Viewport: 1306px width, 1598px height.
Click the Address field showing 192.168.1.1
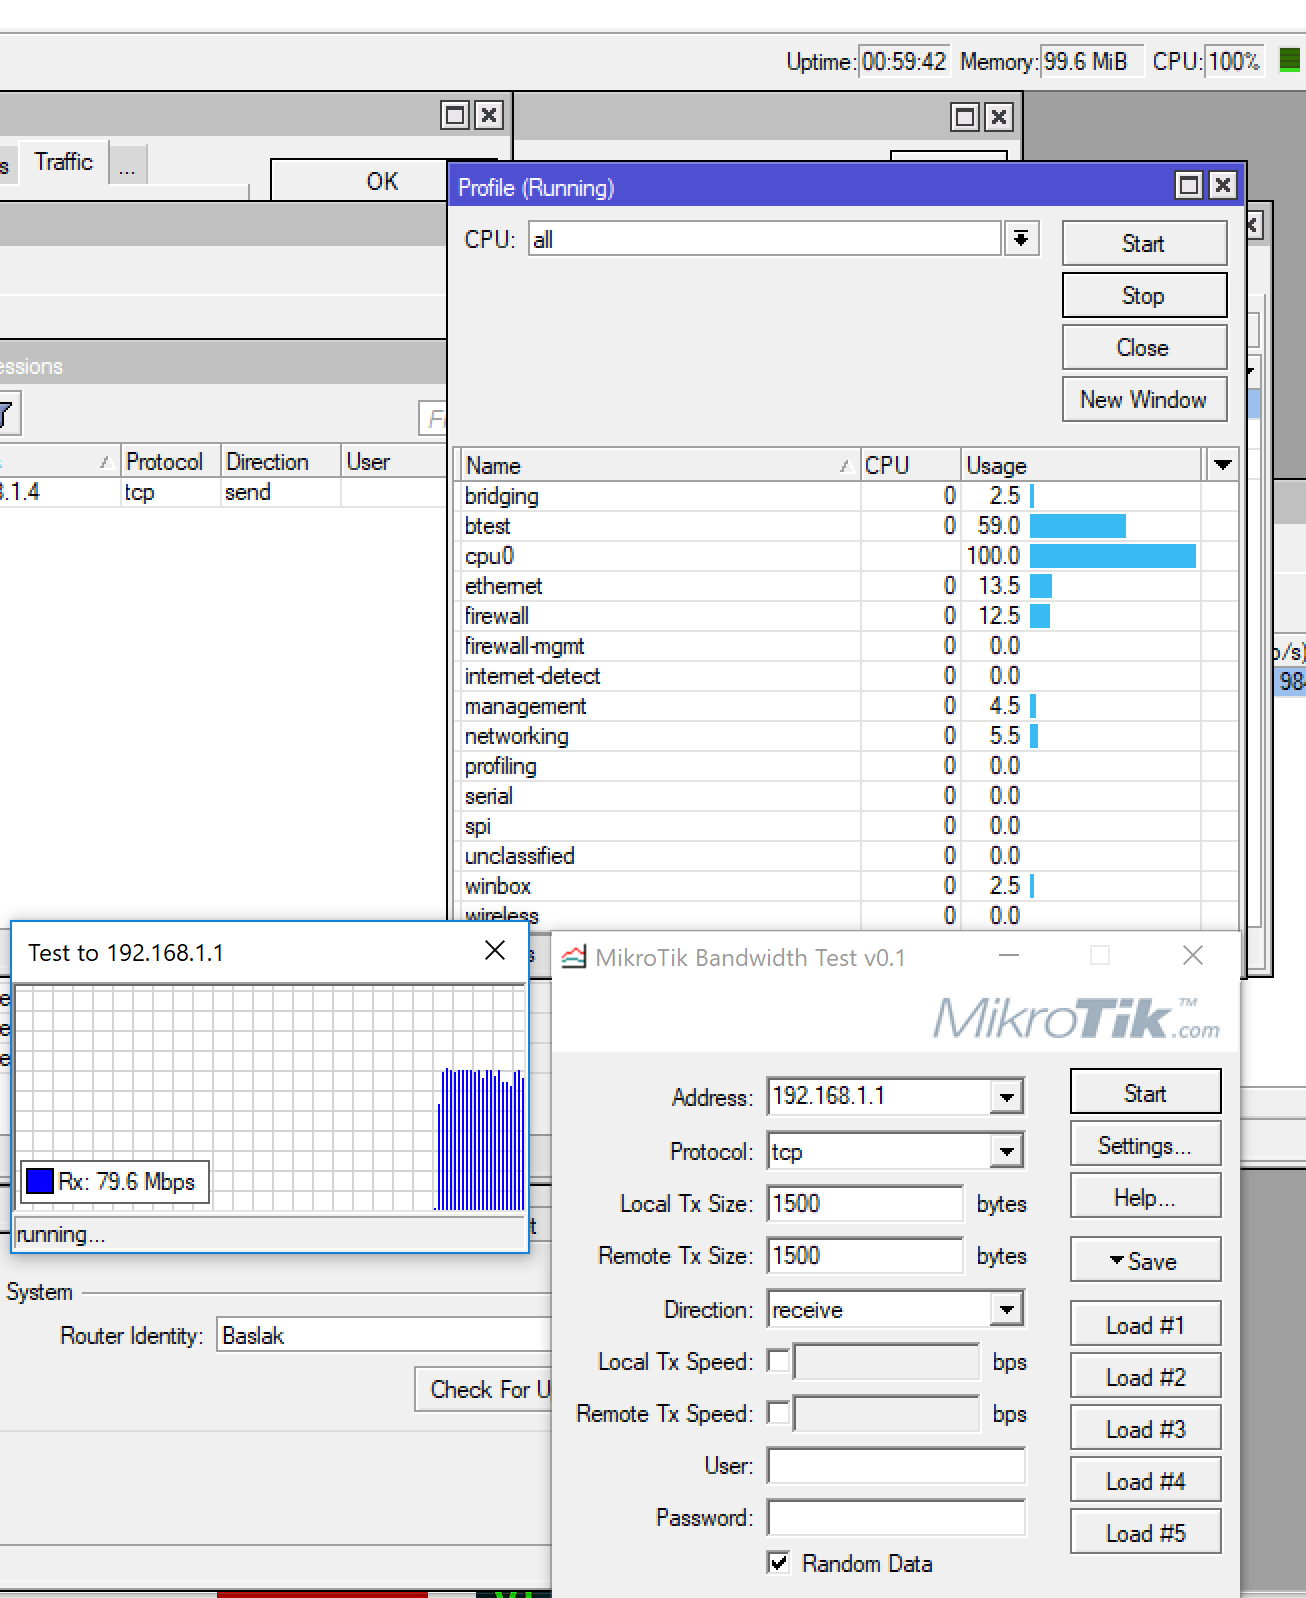tap(880, 1097)
